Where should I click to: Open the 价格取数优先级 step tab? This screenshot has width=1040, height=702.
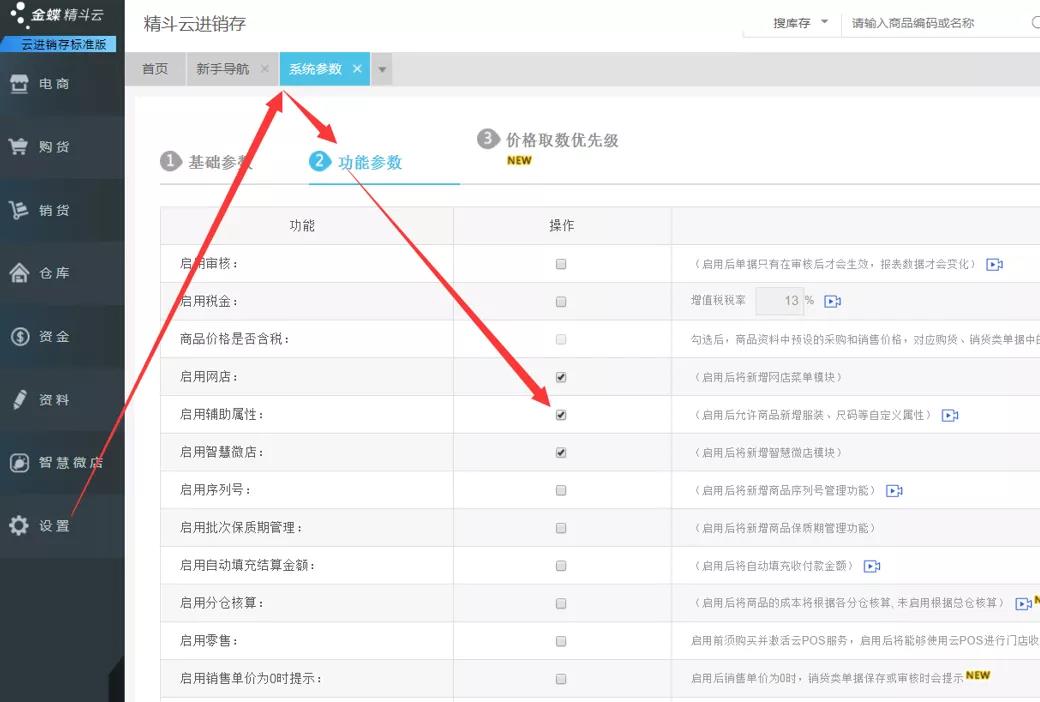pyautogui.click(x=548, y=139)
